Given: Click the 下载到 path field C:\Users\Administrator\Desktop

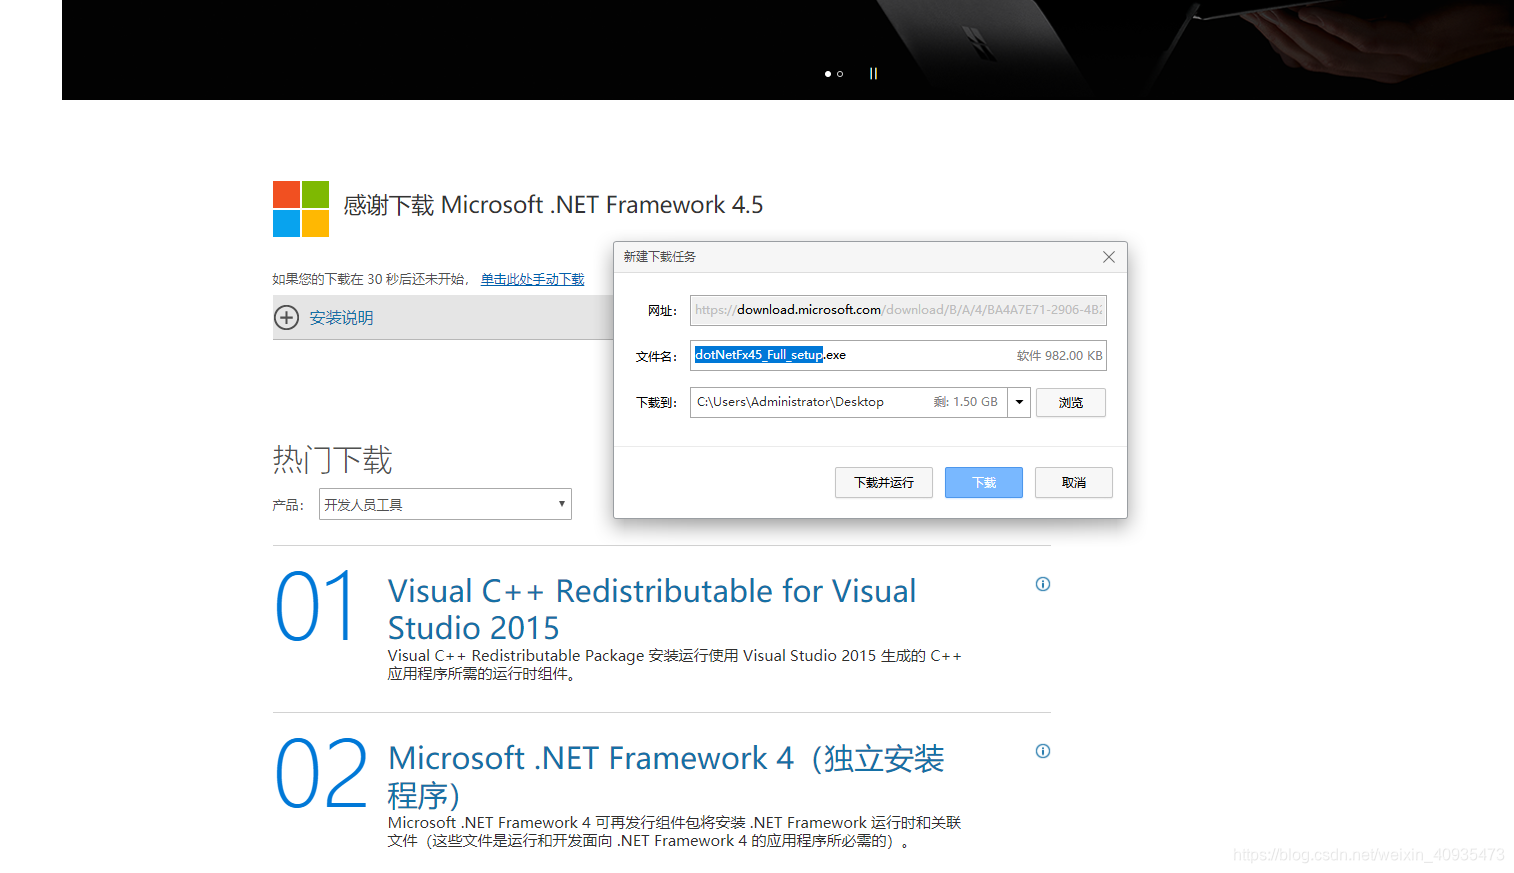Looking at the screenshot, I should [x=848, y=402].
